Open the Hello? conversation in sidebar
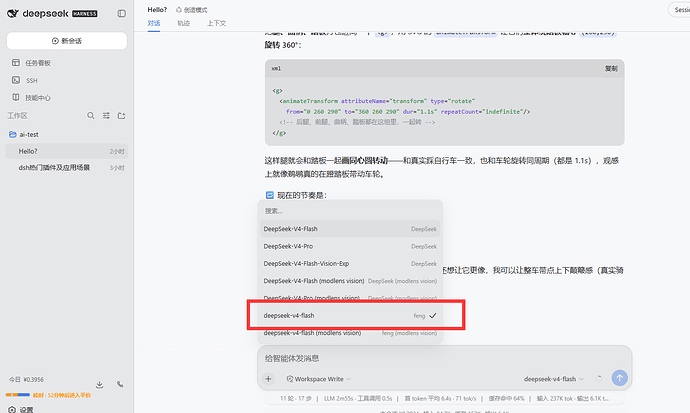The height and width of the screenshot is (413, 690). (x=67, y=151)
